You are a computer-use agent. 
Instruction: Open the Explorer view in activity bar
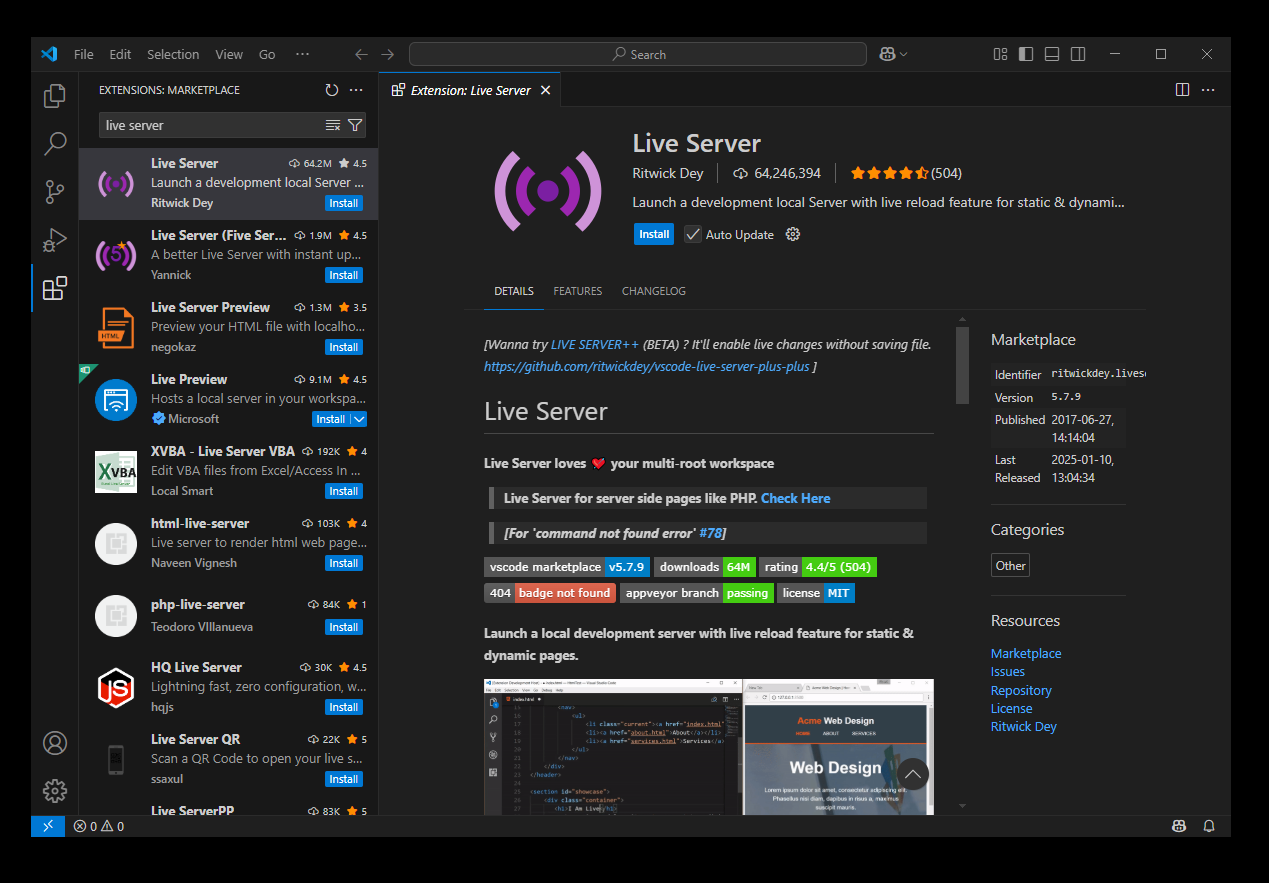coord(55,96)
